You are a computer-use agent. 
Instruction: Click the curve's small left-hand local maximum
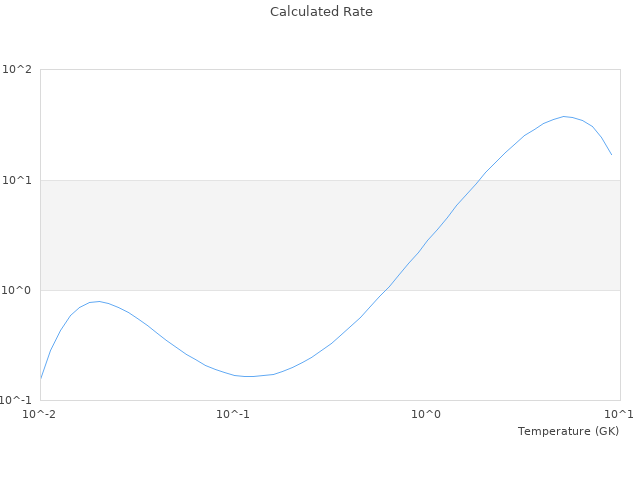(x=98, y=301)
